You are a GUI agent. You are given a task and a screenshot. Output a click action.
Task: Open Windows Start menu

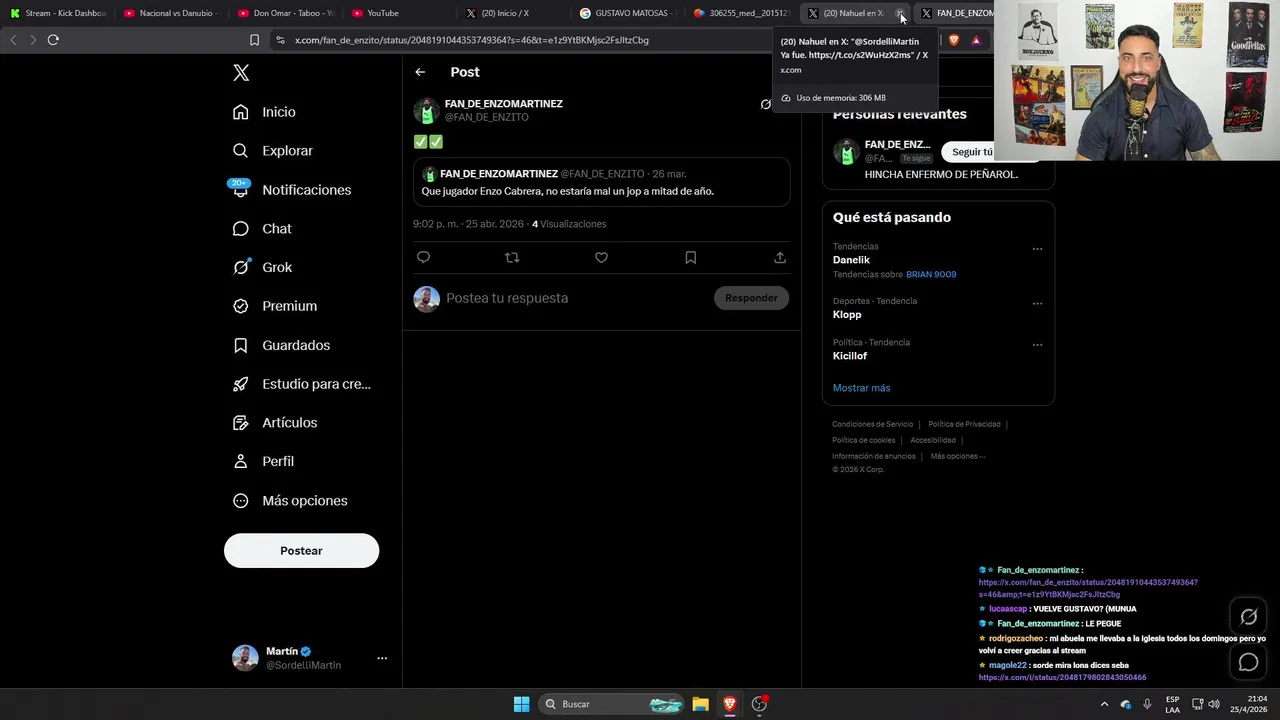click(x=521, y=704)
